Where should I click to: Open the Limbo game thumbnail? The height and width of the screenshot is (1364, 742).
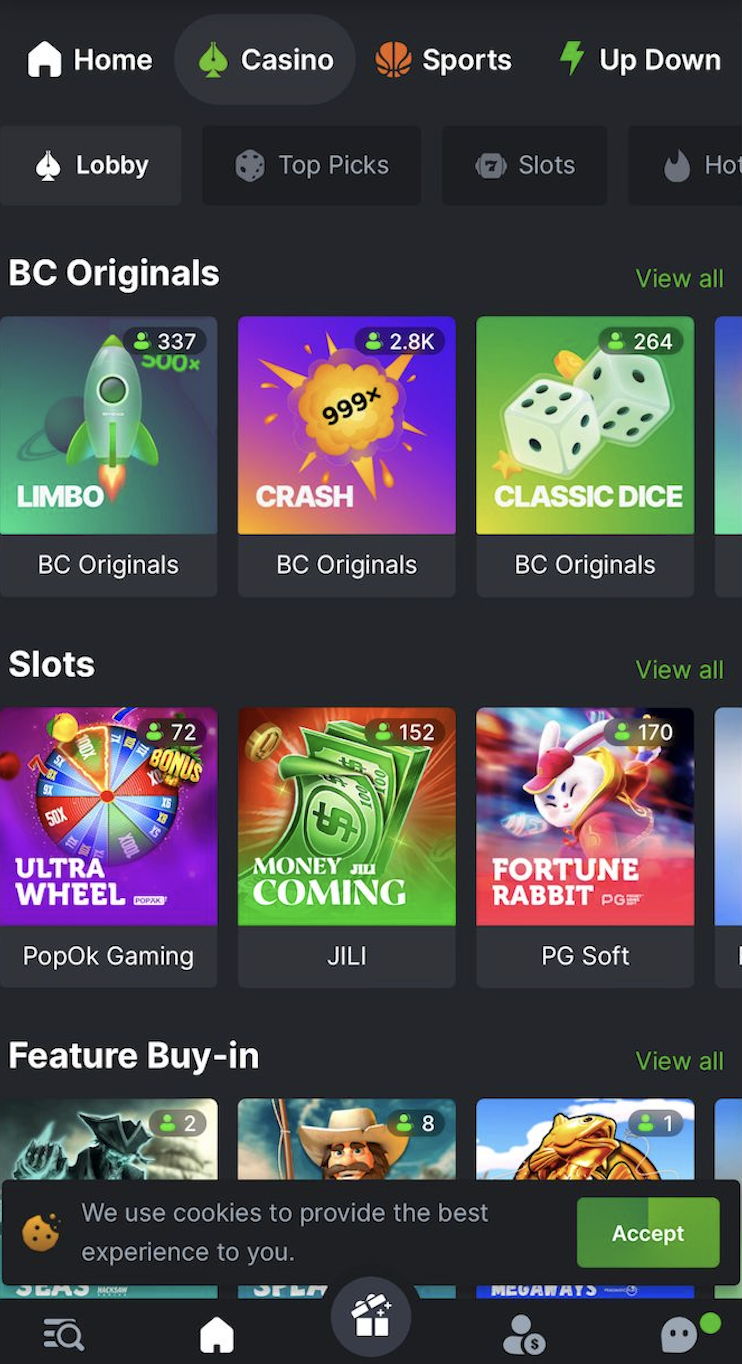coord(108,426)
